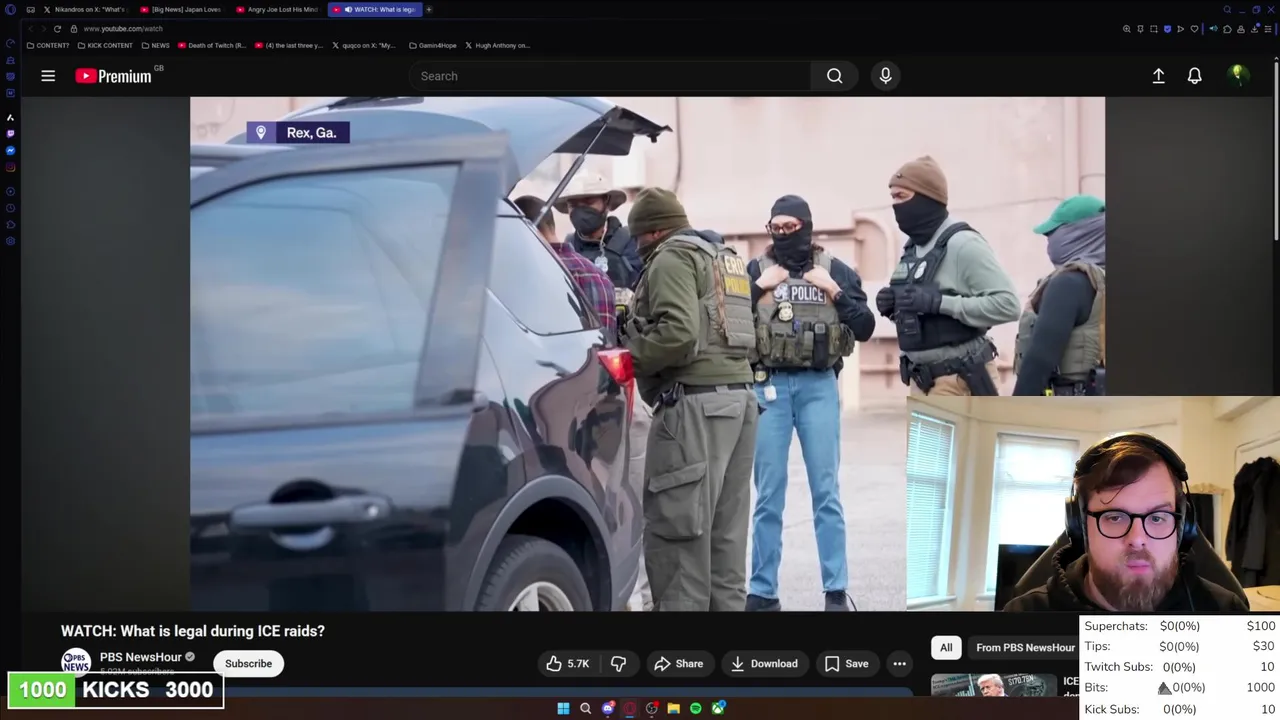The width and height of the screenshot is (1280, 720).
Task: Dislike the video with thumbs down
Action: (x=618, y=663)
